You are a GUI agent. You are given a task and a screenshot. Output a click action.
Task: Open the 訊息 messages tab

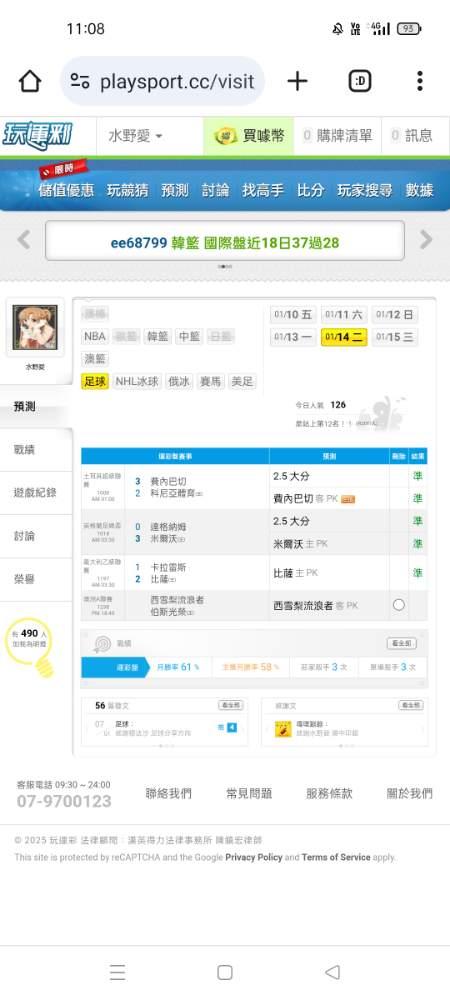[411, 135]
